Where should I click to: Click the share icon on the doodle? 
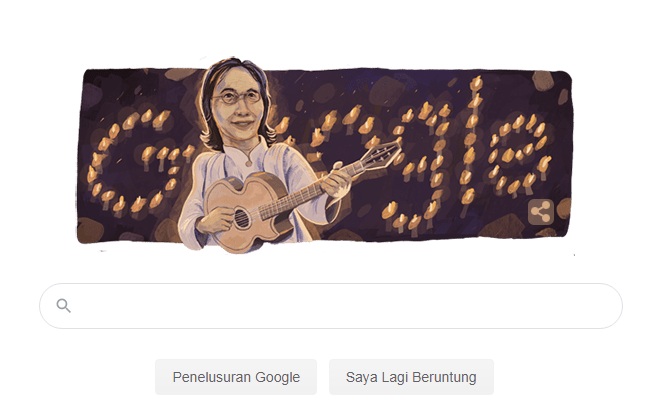[540, 212]
